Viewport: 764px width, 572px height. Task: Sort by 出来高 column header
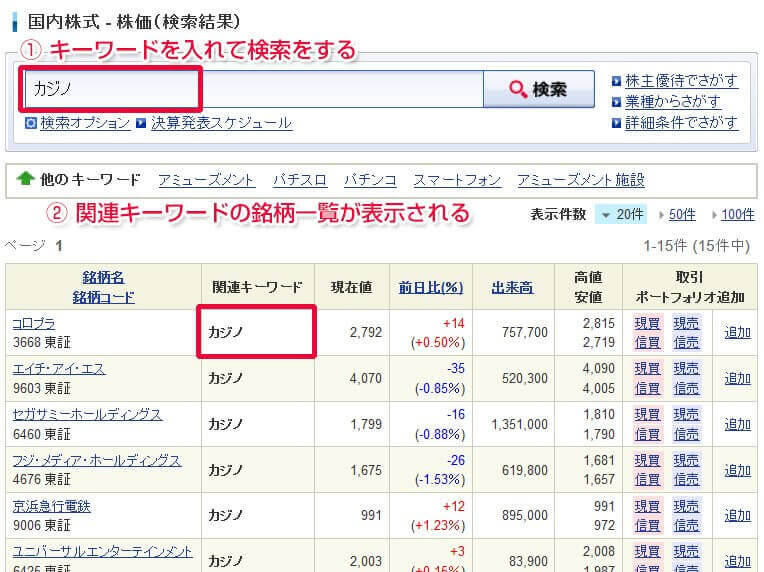[x=512, y=287]
